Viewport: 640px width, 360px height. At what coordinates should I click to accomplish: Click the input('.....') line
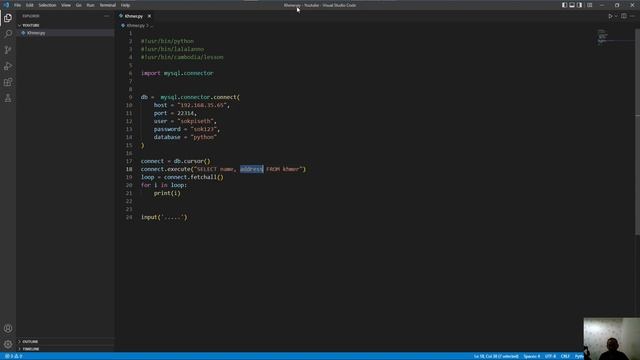click(x=164, y=217)
